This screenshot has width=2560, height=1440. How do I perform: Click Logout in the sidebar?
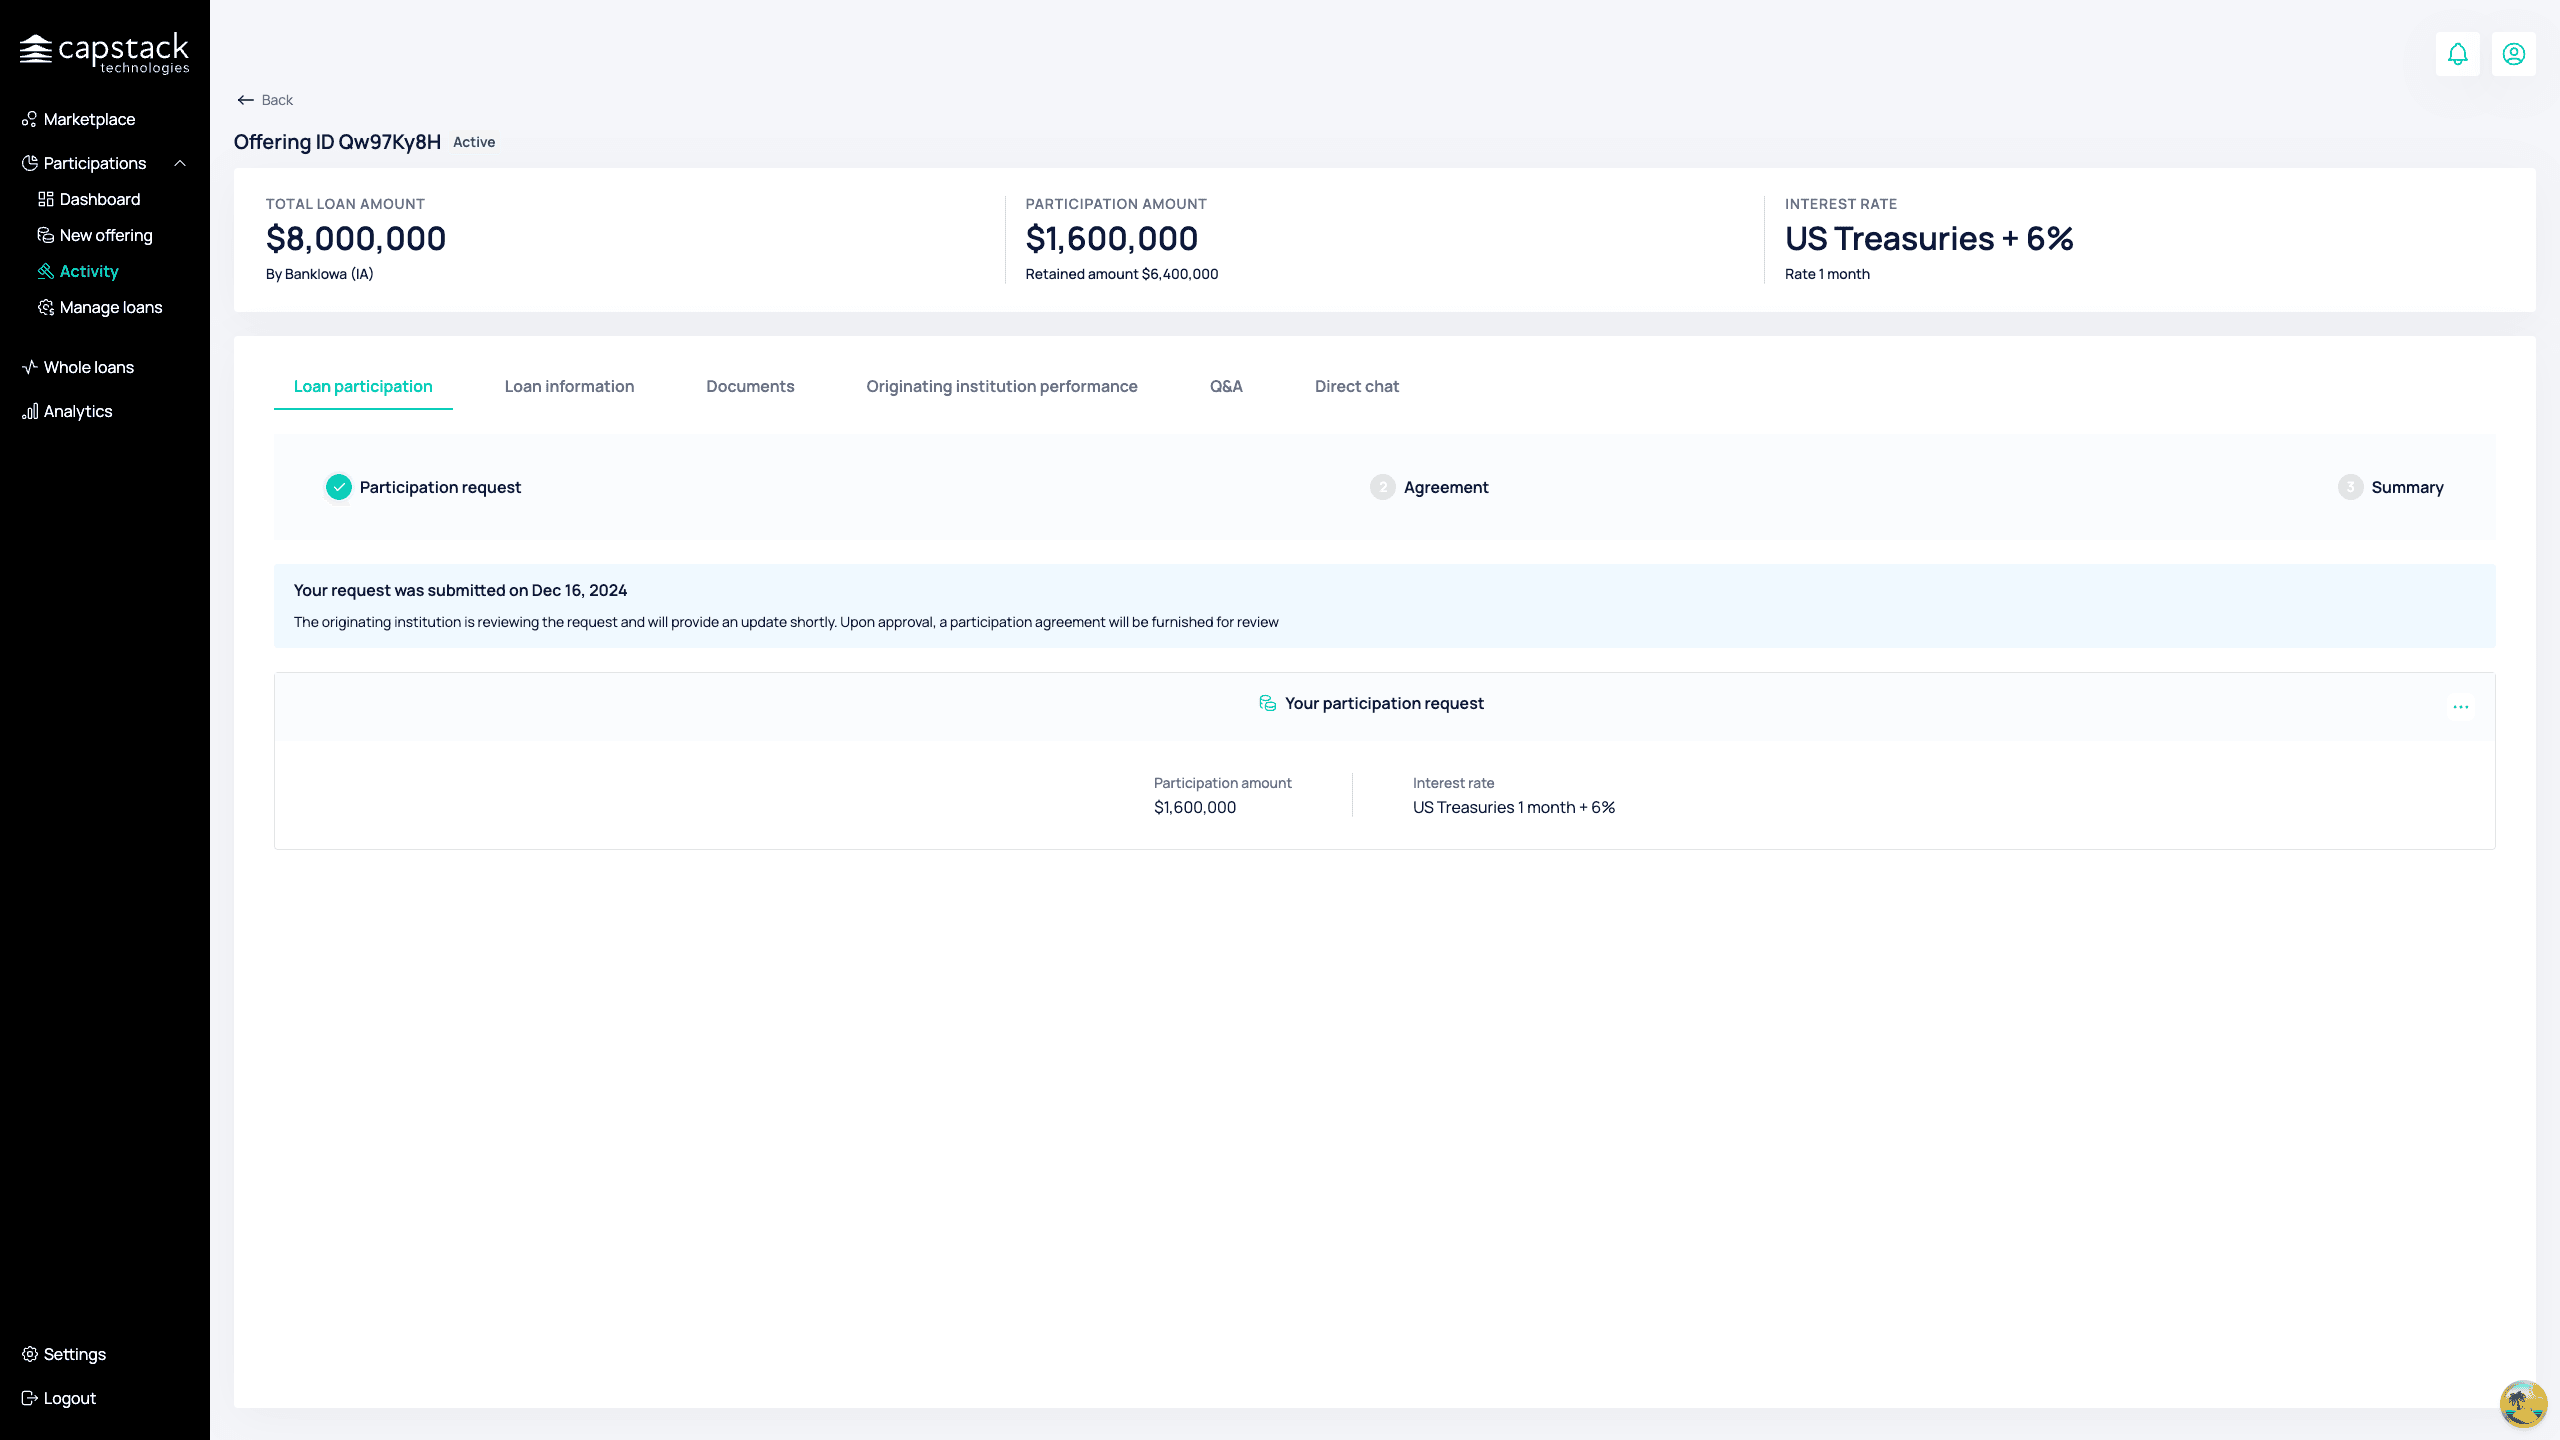click(x=59, y=1398)
